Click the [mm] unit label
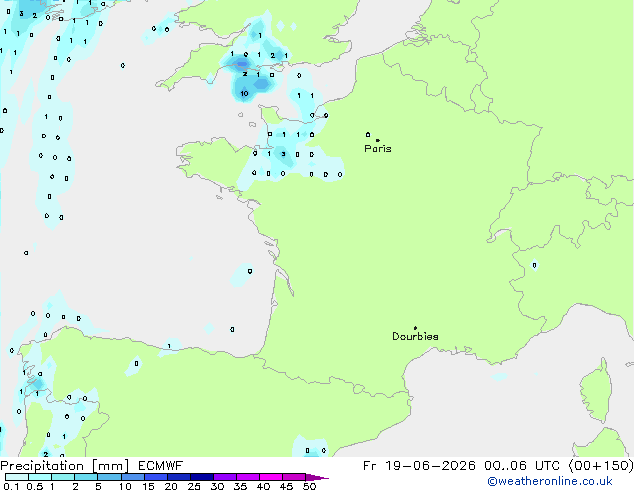 (x=110, y=466)
